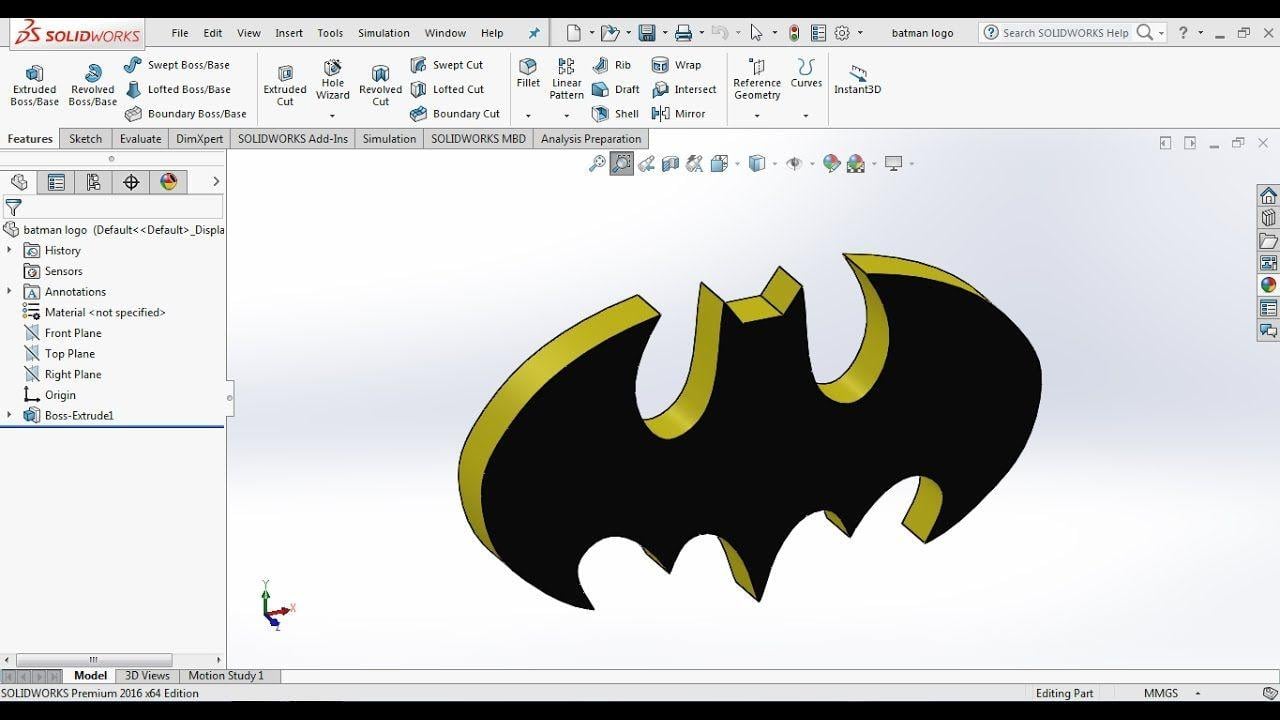
Task: Toggle Instant3D mode
Action: coord(857,80)
